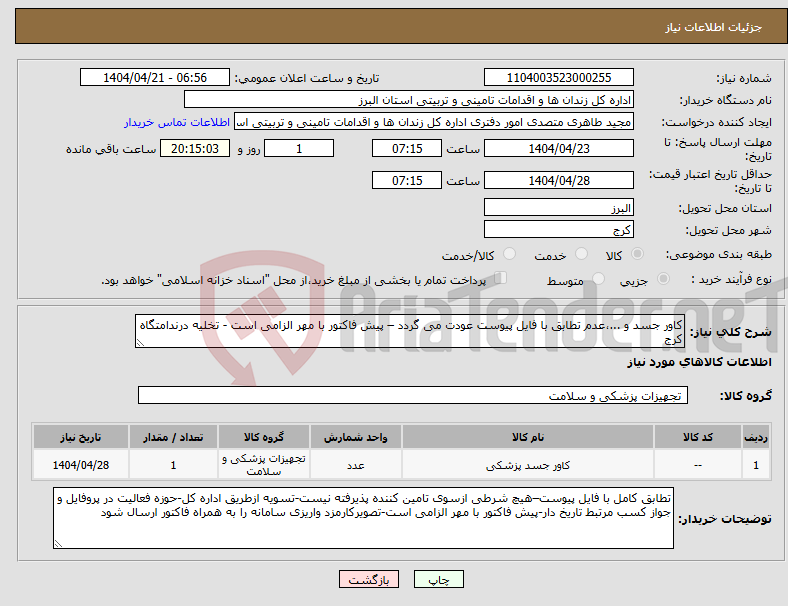Click the اطلاعات کالاهای مورد نیاز heading

(x=699, y=362)
